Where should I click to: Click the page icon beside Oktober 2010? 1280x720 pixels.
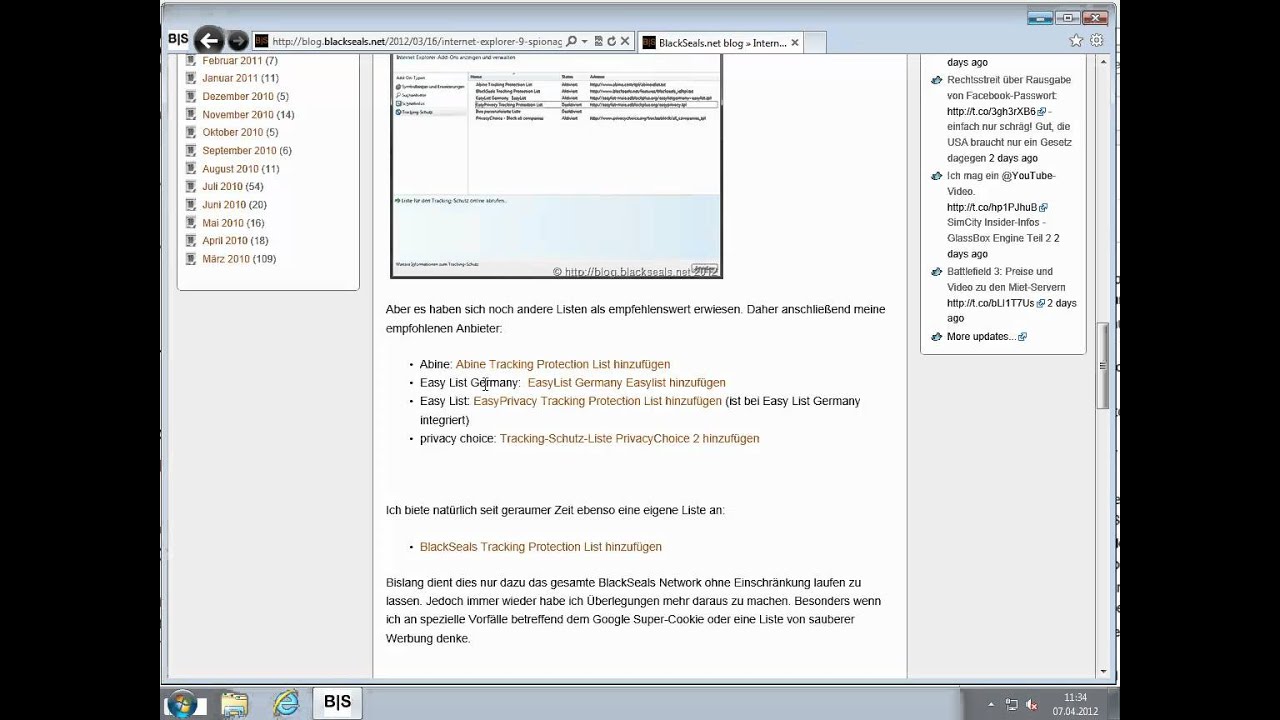(x=192, y=132)
